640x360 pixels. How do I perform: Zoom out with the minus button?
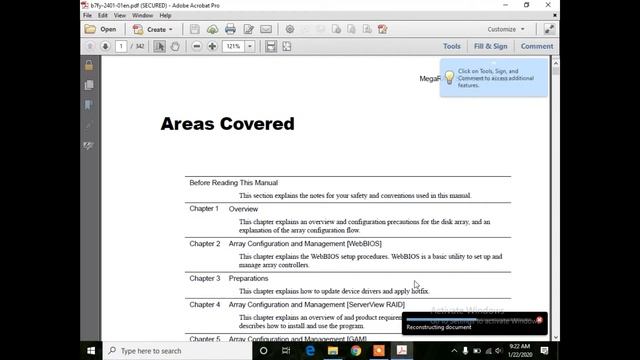click(196, 46)
